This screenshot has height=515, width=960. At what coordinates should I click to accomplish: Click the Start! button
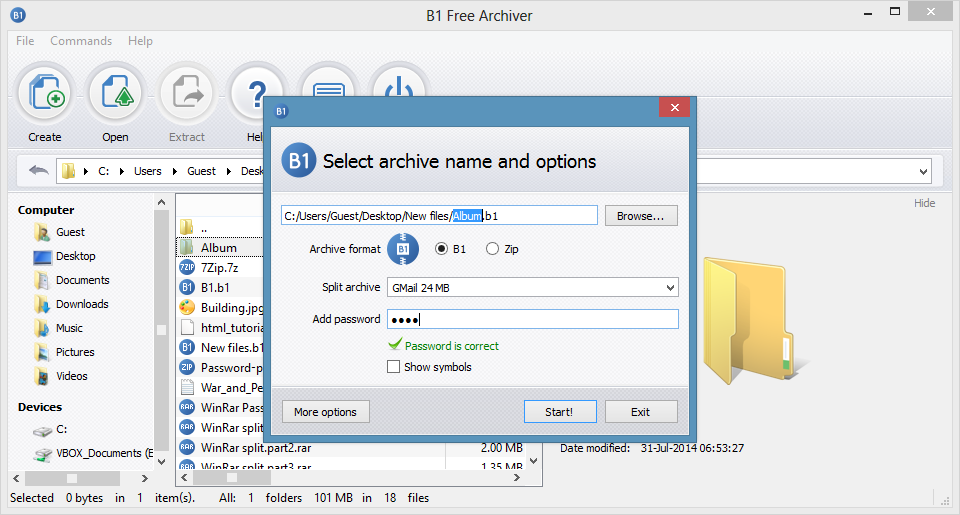pyautogui.click(x=560, y=412)
